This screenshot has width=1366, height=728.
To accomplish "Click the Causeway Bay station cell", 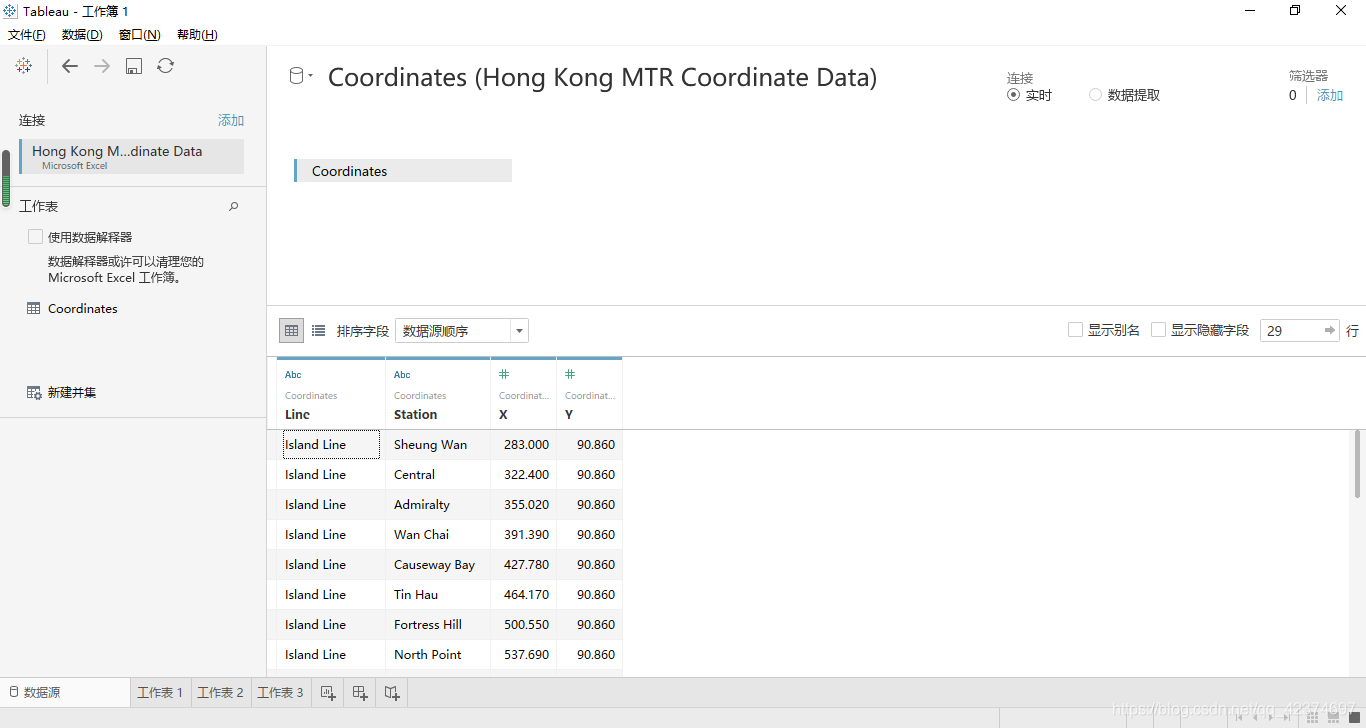I will (x=438, y=565).
